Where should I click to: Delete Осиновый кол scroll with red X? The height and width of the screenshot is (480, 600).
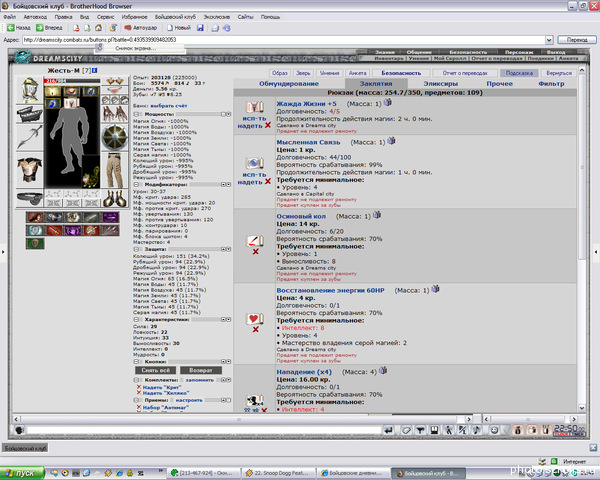click(x=255, y=251)
